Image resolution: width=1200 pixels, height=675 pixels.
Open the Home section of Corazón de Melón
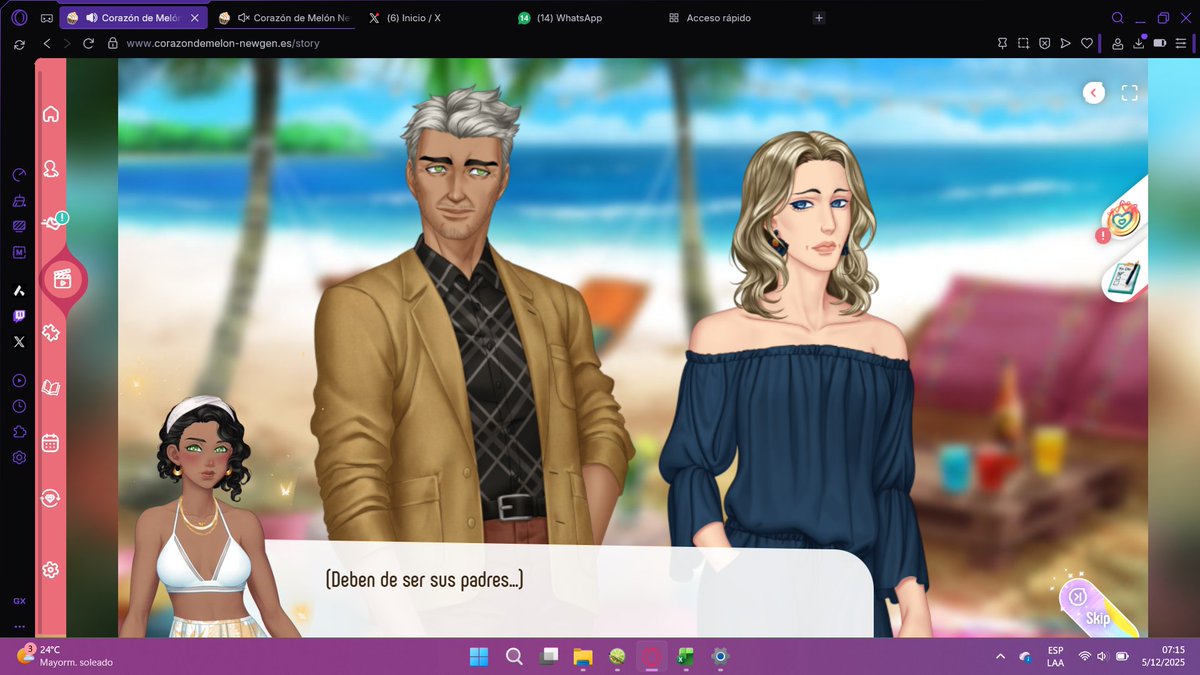tap(50, 114)
